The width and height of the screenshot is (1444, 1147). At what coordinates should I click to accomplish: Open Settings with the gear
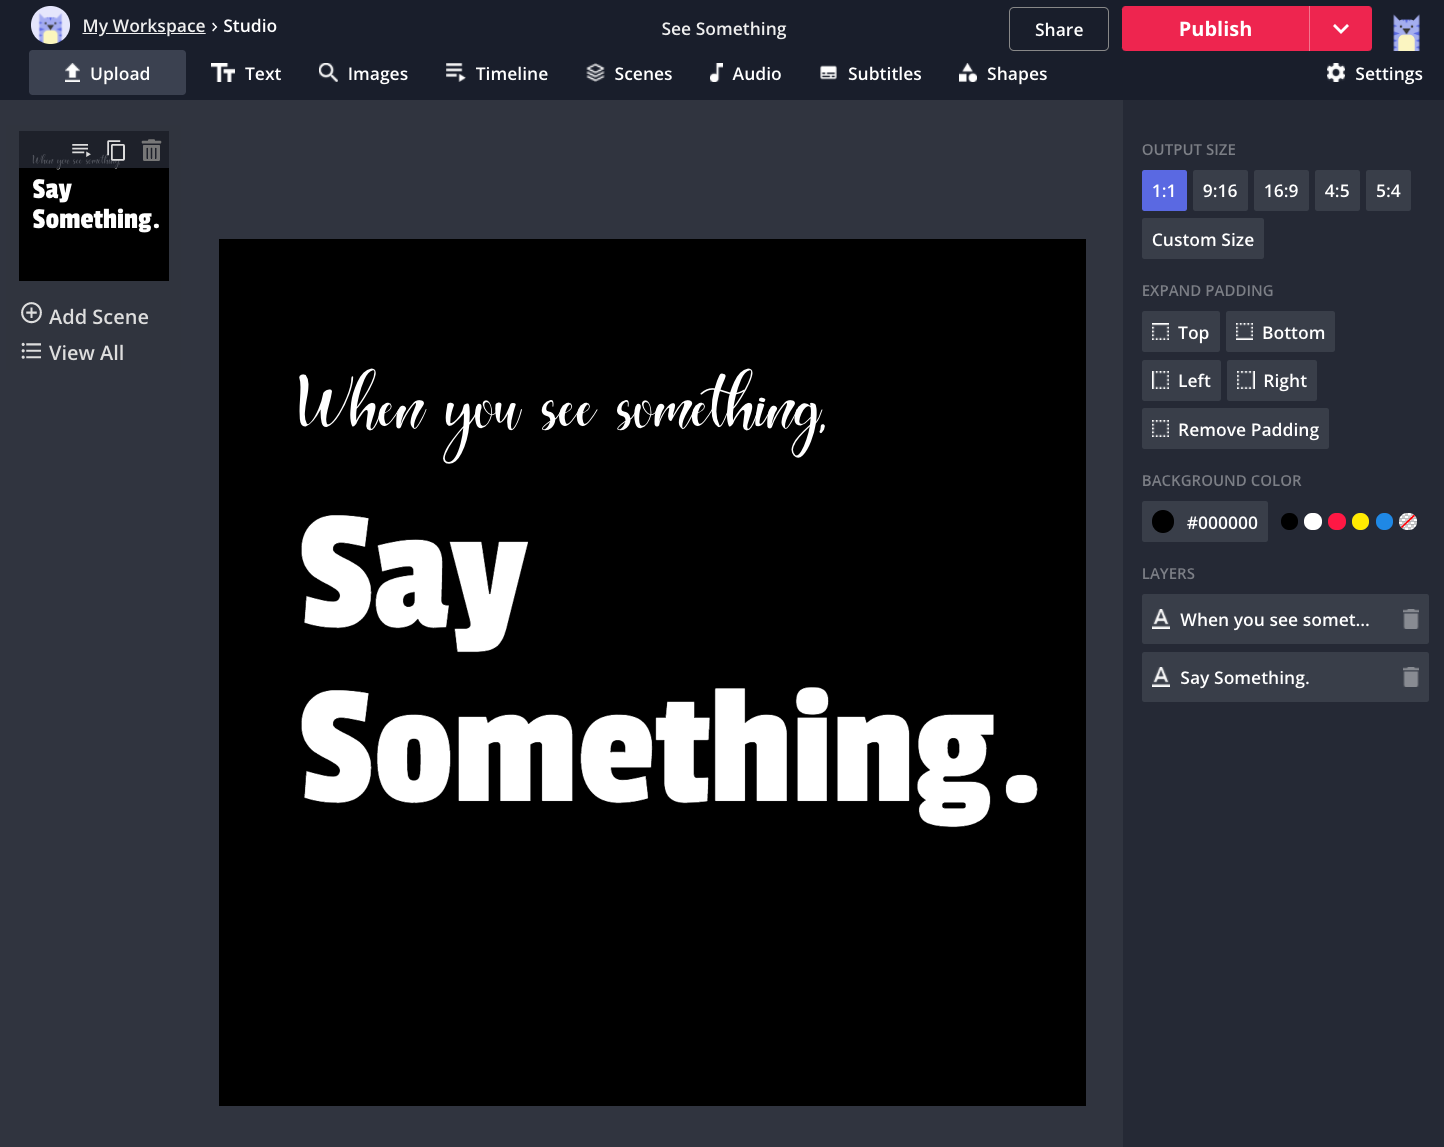point(1374,73)
